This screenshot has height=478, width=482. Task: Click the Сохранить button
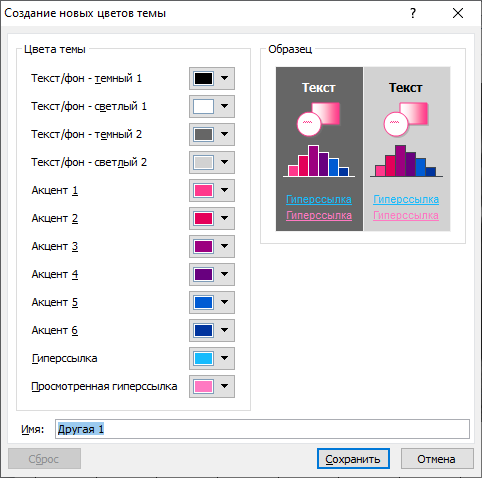point(353,459)
